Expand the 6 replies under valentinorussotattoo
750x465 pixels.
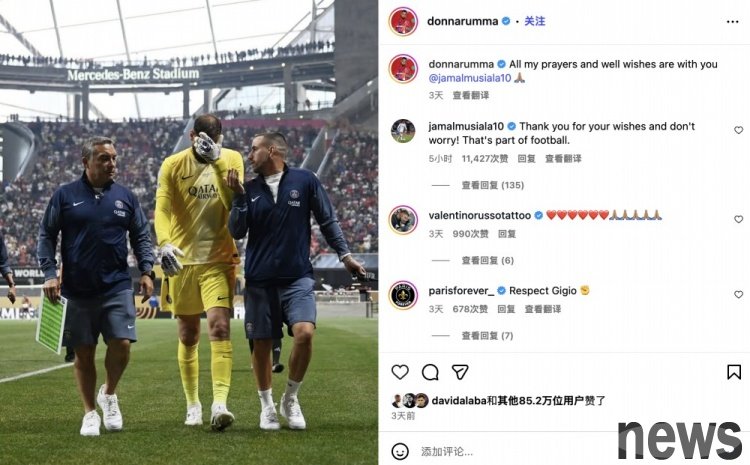(x=487, y=261)
